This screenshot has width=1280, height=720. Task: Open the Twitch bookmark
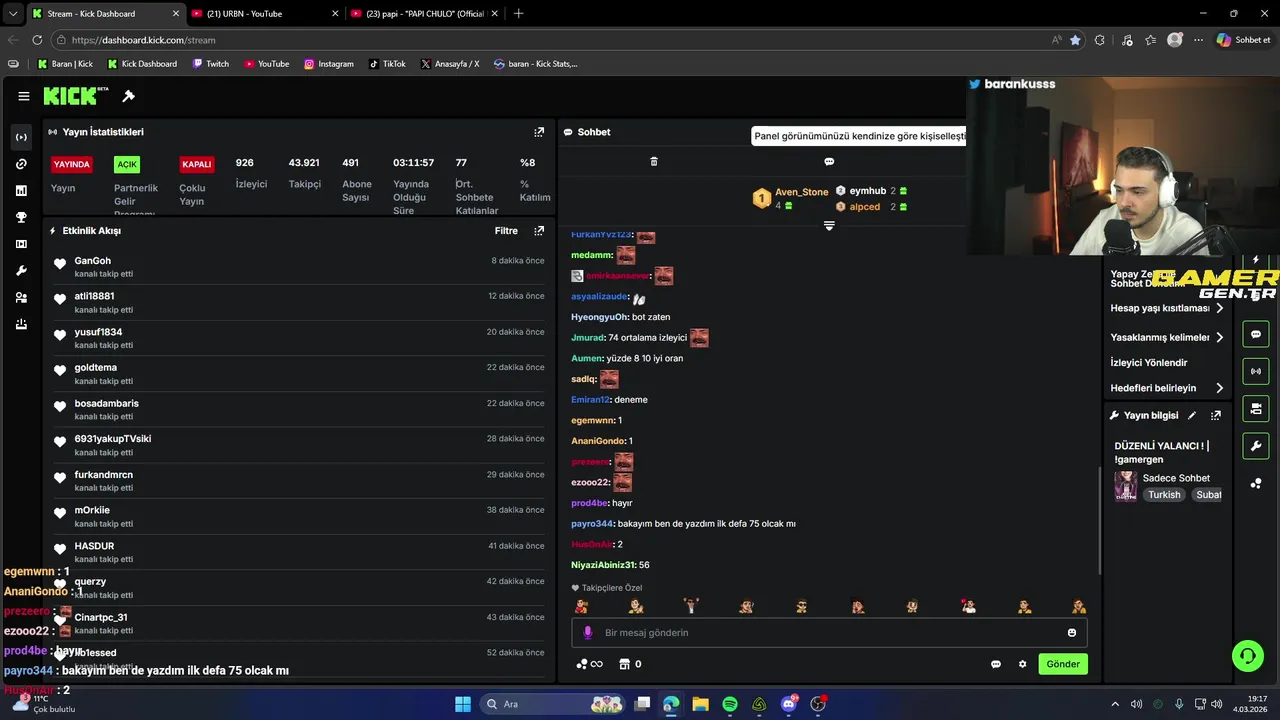pos(210,64)
